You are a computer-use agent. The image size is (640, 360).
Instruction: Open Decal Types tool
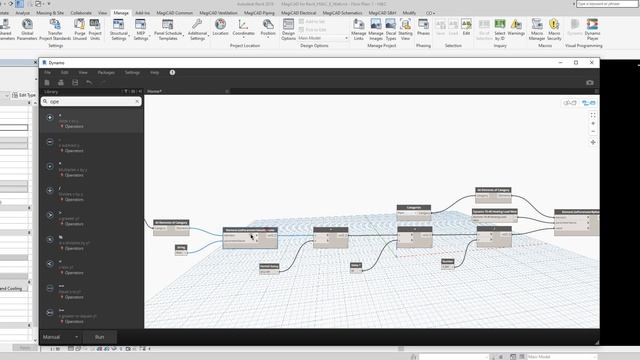[391, 29]
